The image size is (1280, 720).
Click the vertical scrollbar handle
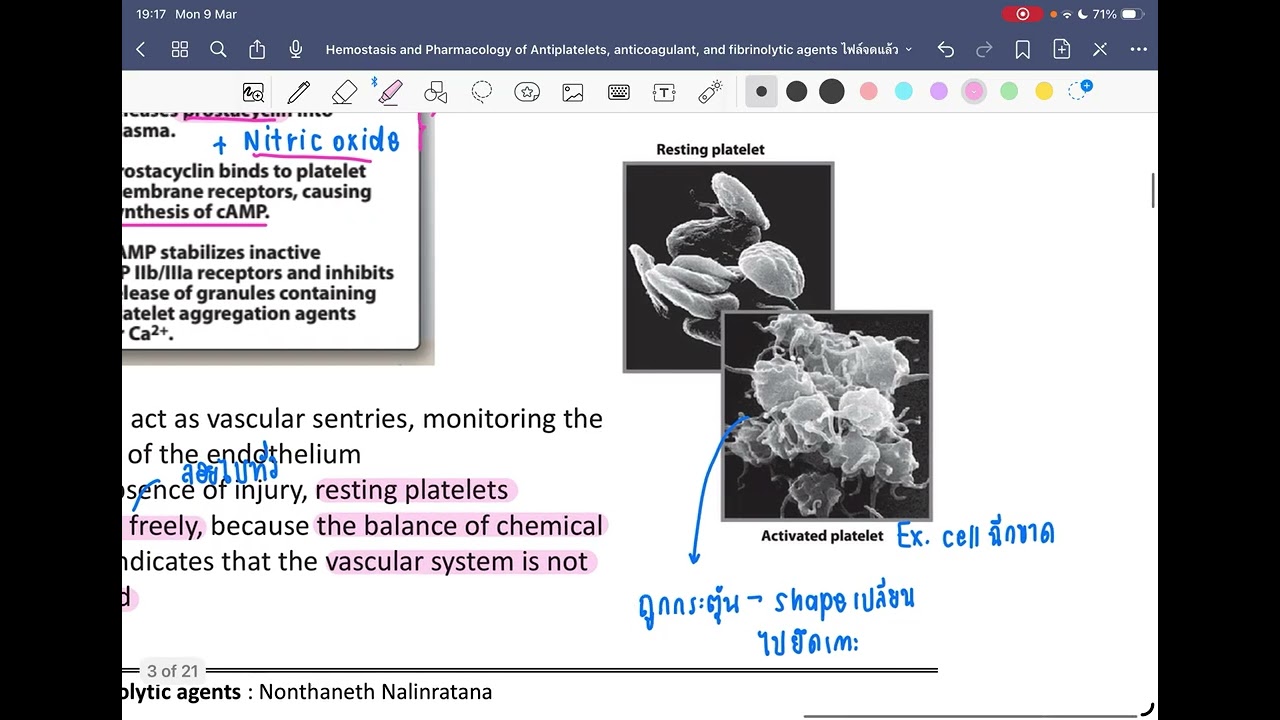coord(1154,190)
